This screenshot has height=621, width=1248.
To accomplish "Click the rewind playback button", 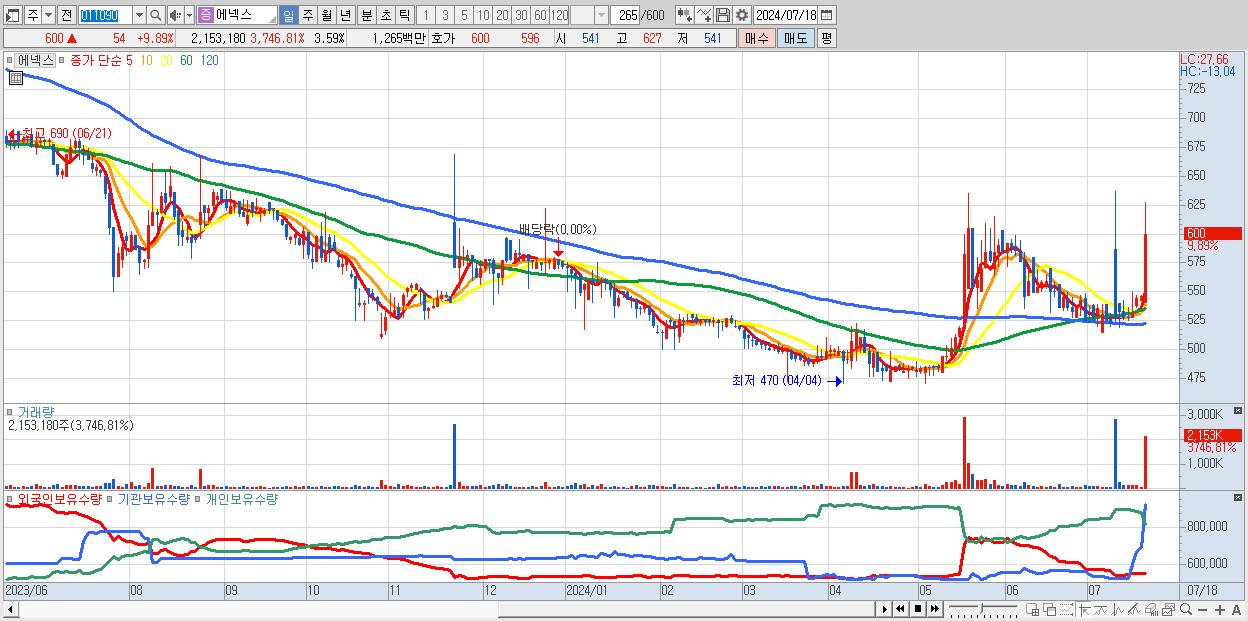I will (900, 609).
